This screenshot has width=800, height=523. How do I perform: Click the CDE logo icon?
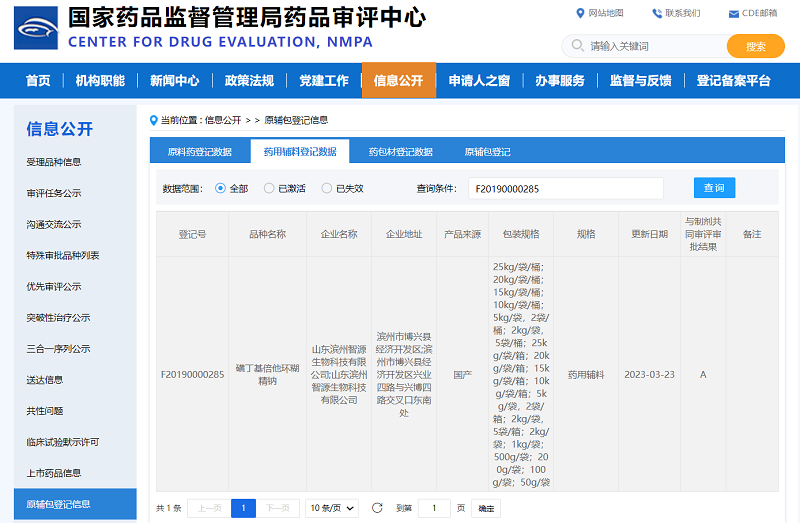[35, 28]
